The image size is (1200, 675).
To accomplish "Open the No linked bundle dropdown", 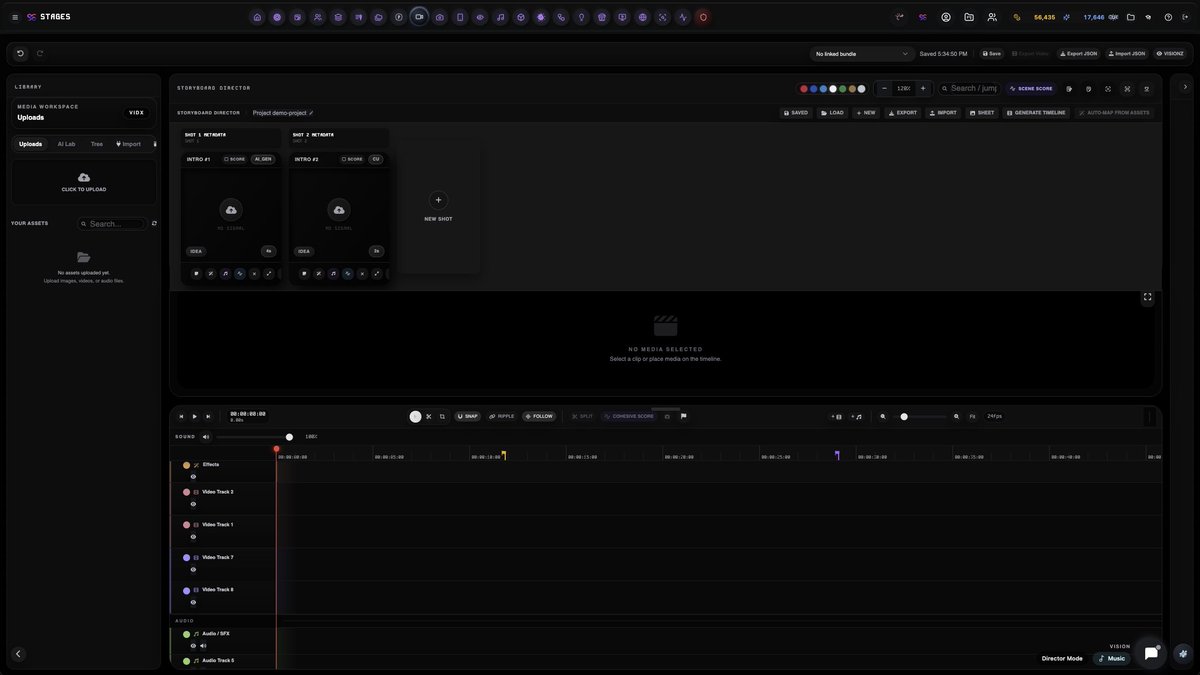I will pyautogui.click(x=858, y=51).
